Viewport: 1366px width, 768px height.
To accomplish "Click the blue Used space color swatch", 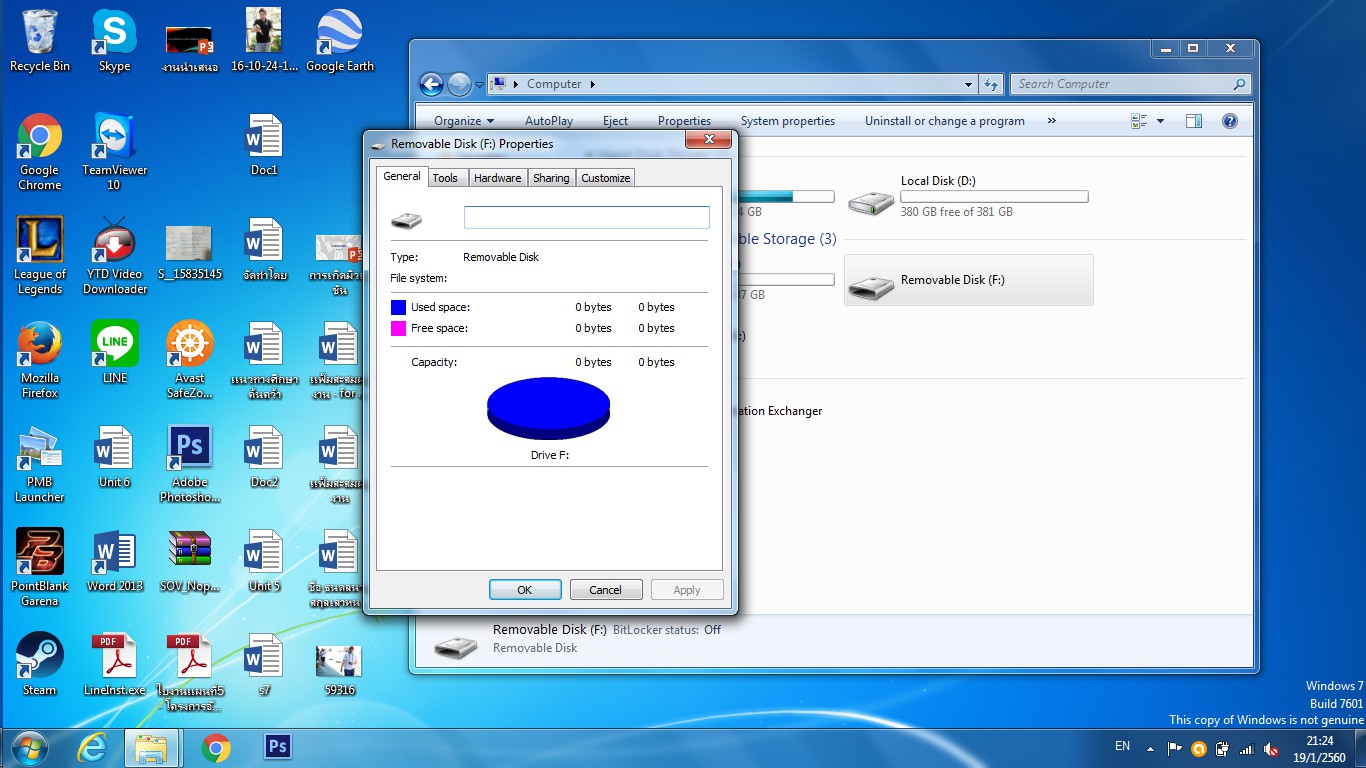I will click(x=398, y=307).
